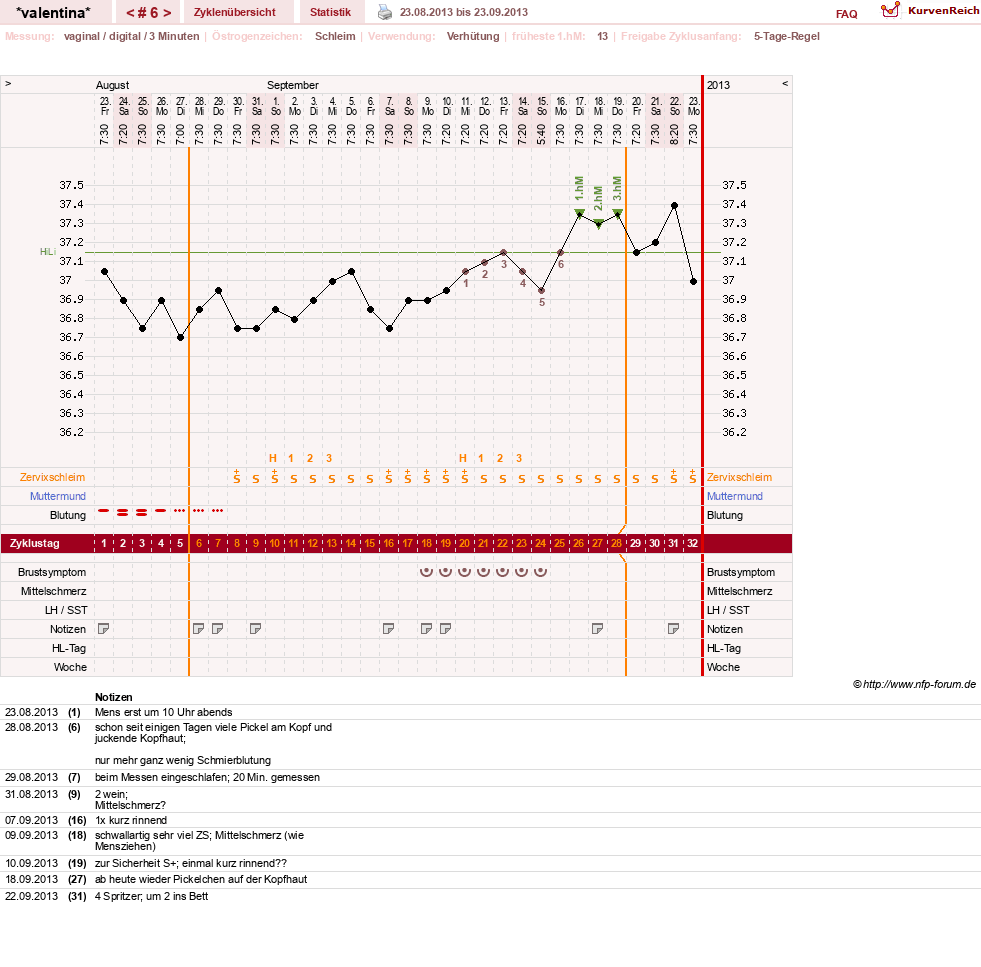Image resolution: width=981 pixels, height=967 pixels.
Task: Click the 2.hM green triangle marker
Action: [x=599, y=224]
